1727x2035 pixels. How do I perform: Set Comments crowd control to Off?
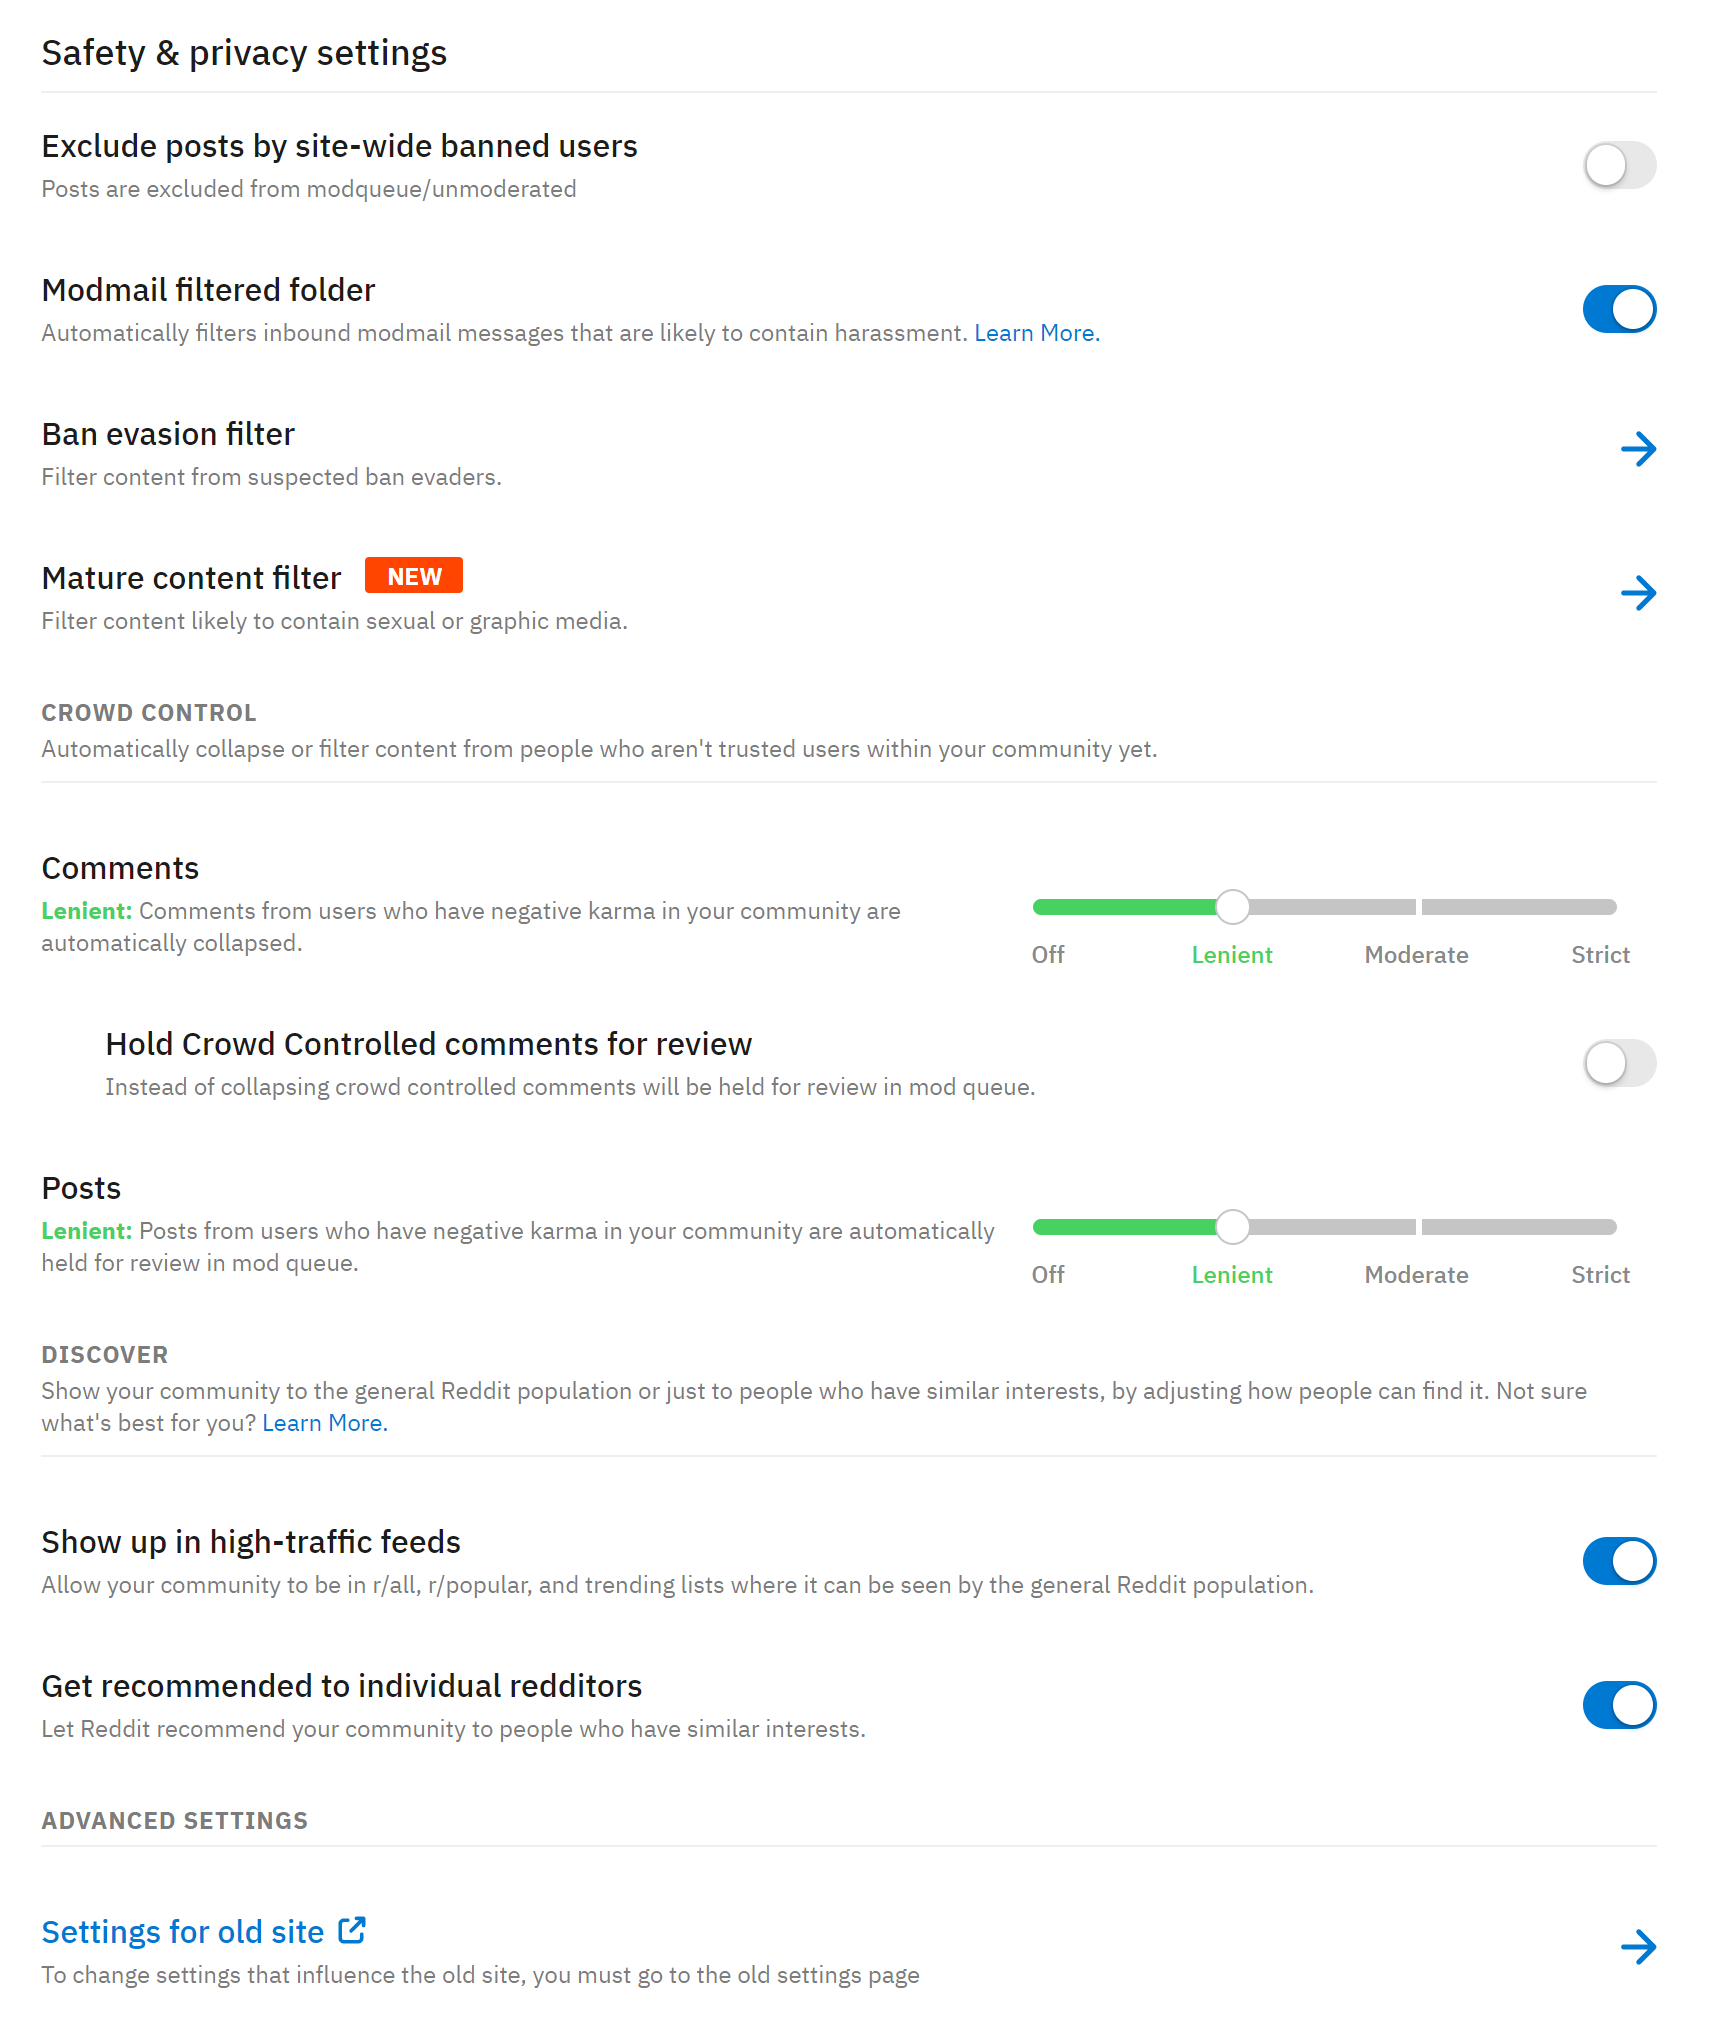coord(1048,954)
